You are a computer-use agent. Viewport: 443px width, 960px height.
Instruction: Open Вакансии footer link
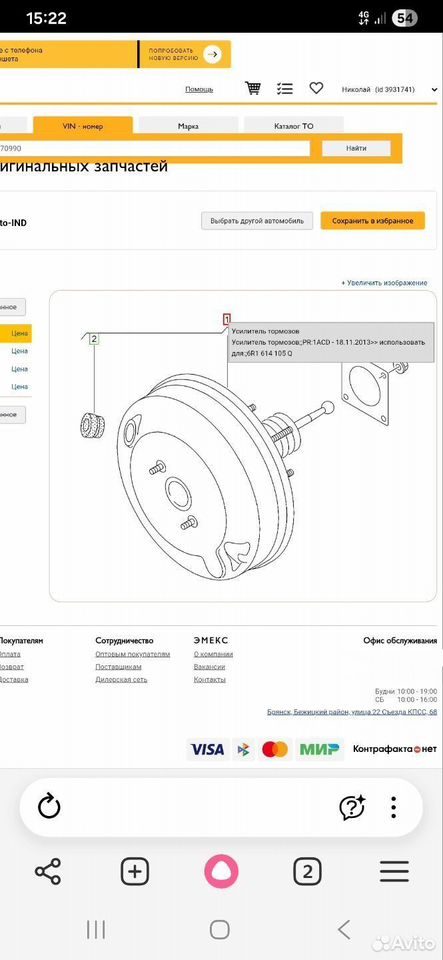point(209,667)
